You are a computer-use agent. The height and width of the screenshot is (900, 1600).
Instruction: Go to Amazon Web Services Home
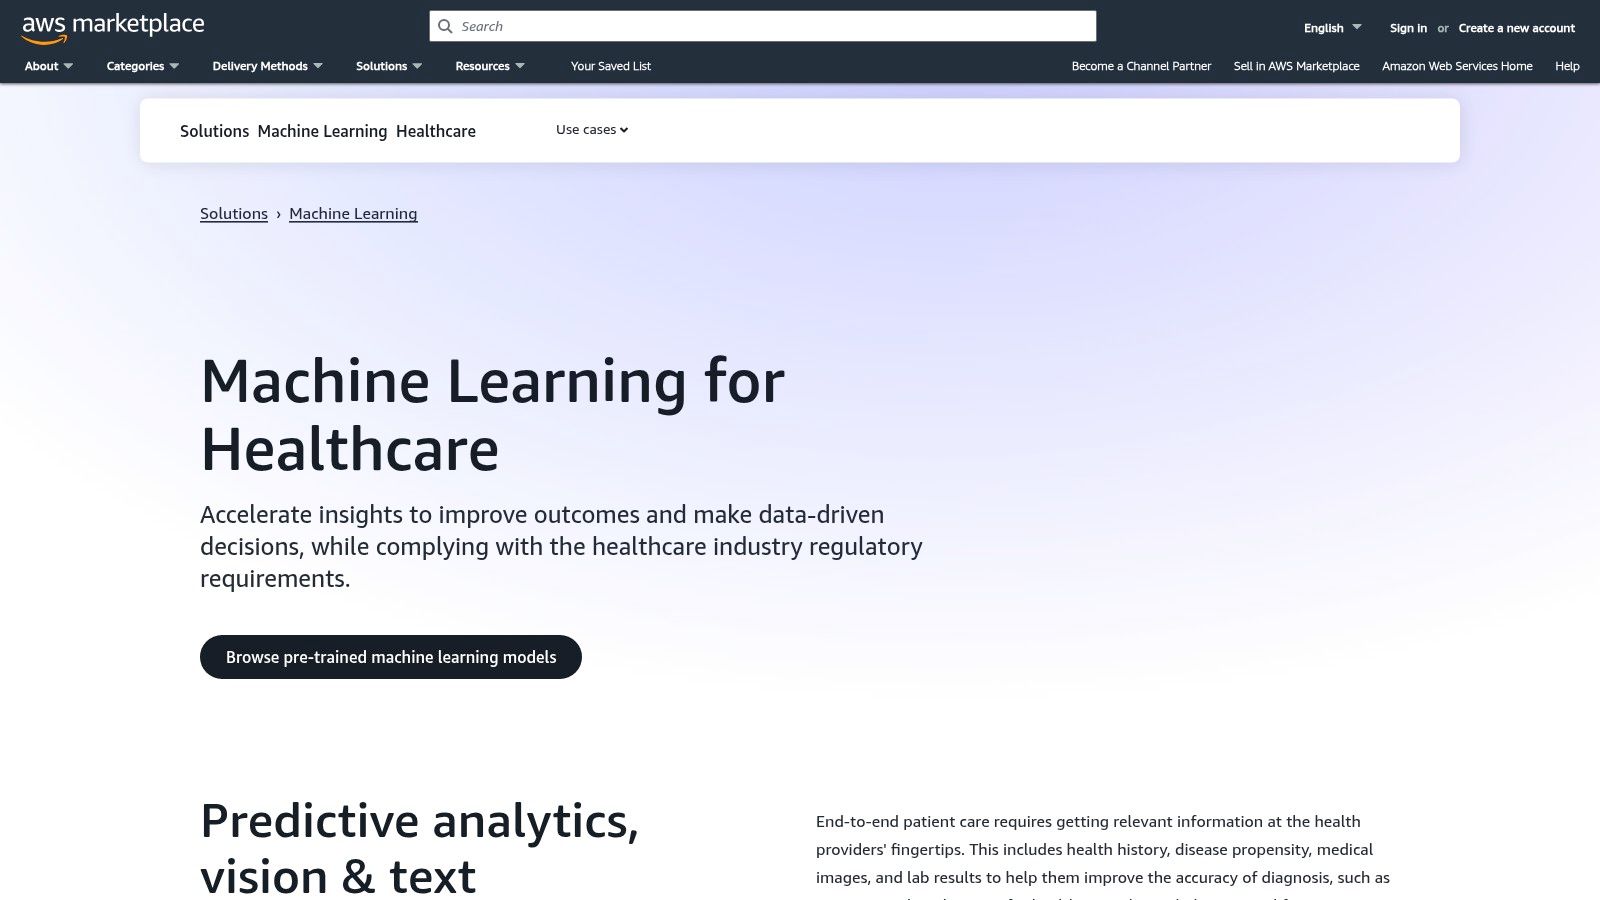point(1457,66)
